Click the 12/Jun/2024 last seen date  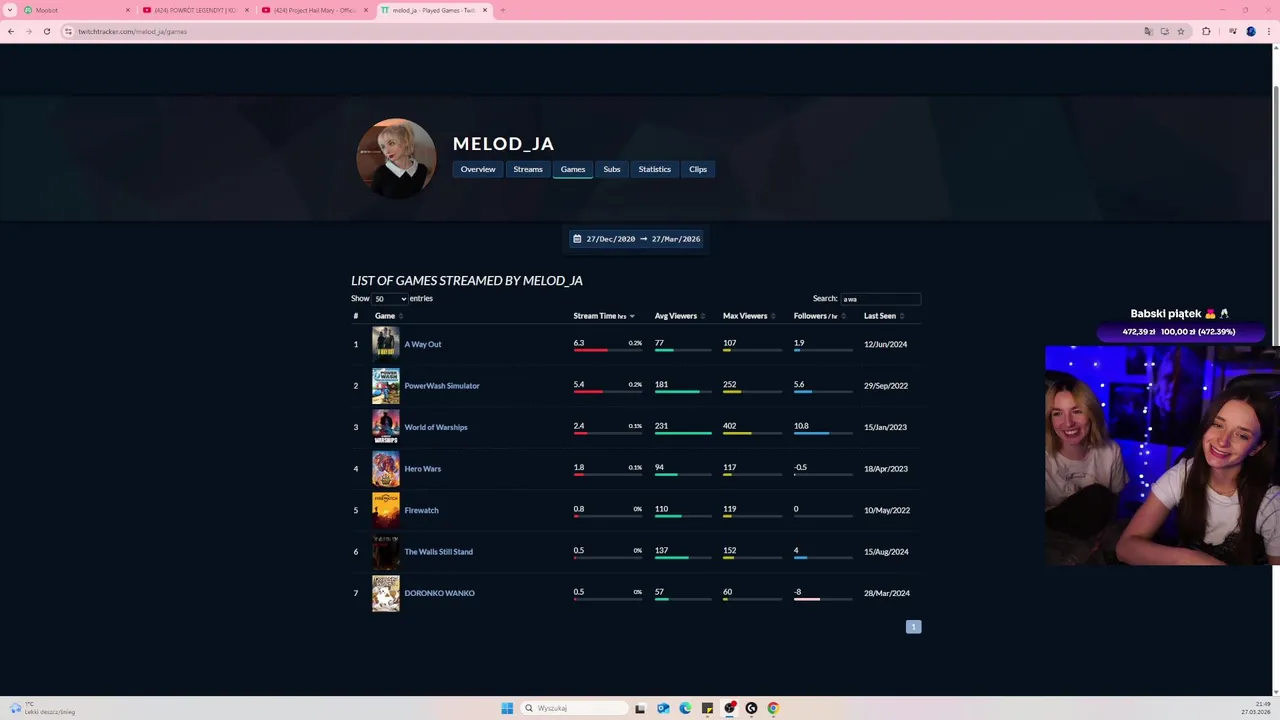(x=886, y=344)
